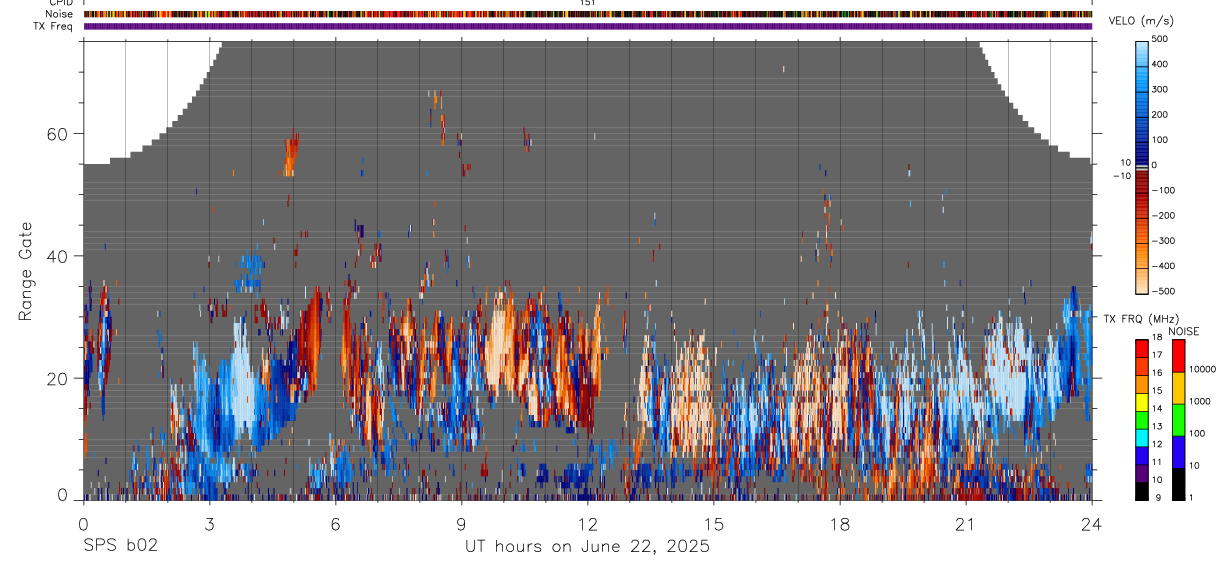Image resolution: width=1228 pixels, height=567 pixels.
Task: Click the 18 tick on UT hours axis
Action: 840,523
